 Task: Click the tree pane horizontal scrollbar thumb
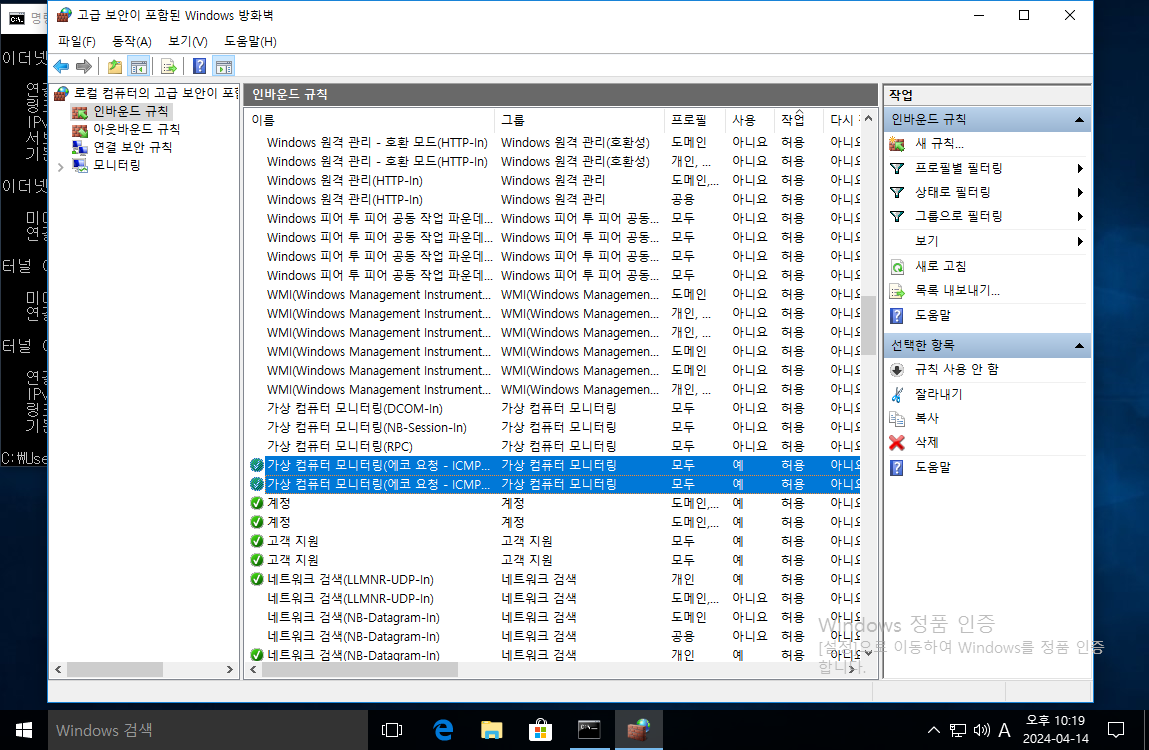pos(115,669)
